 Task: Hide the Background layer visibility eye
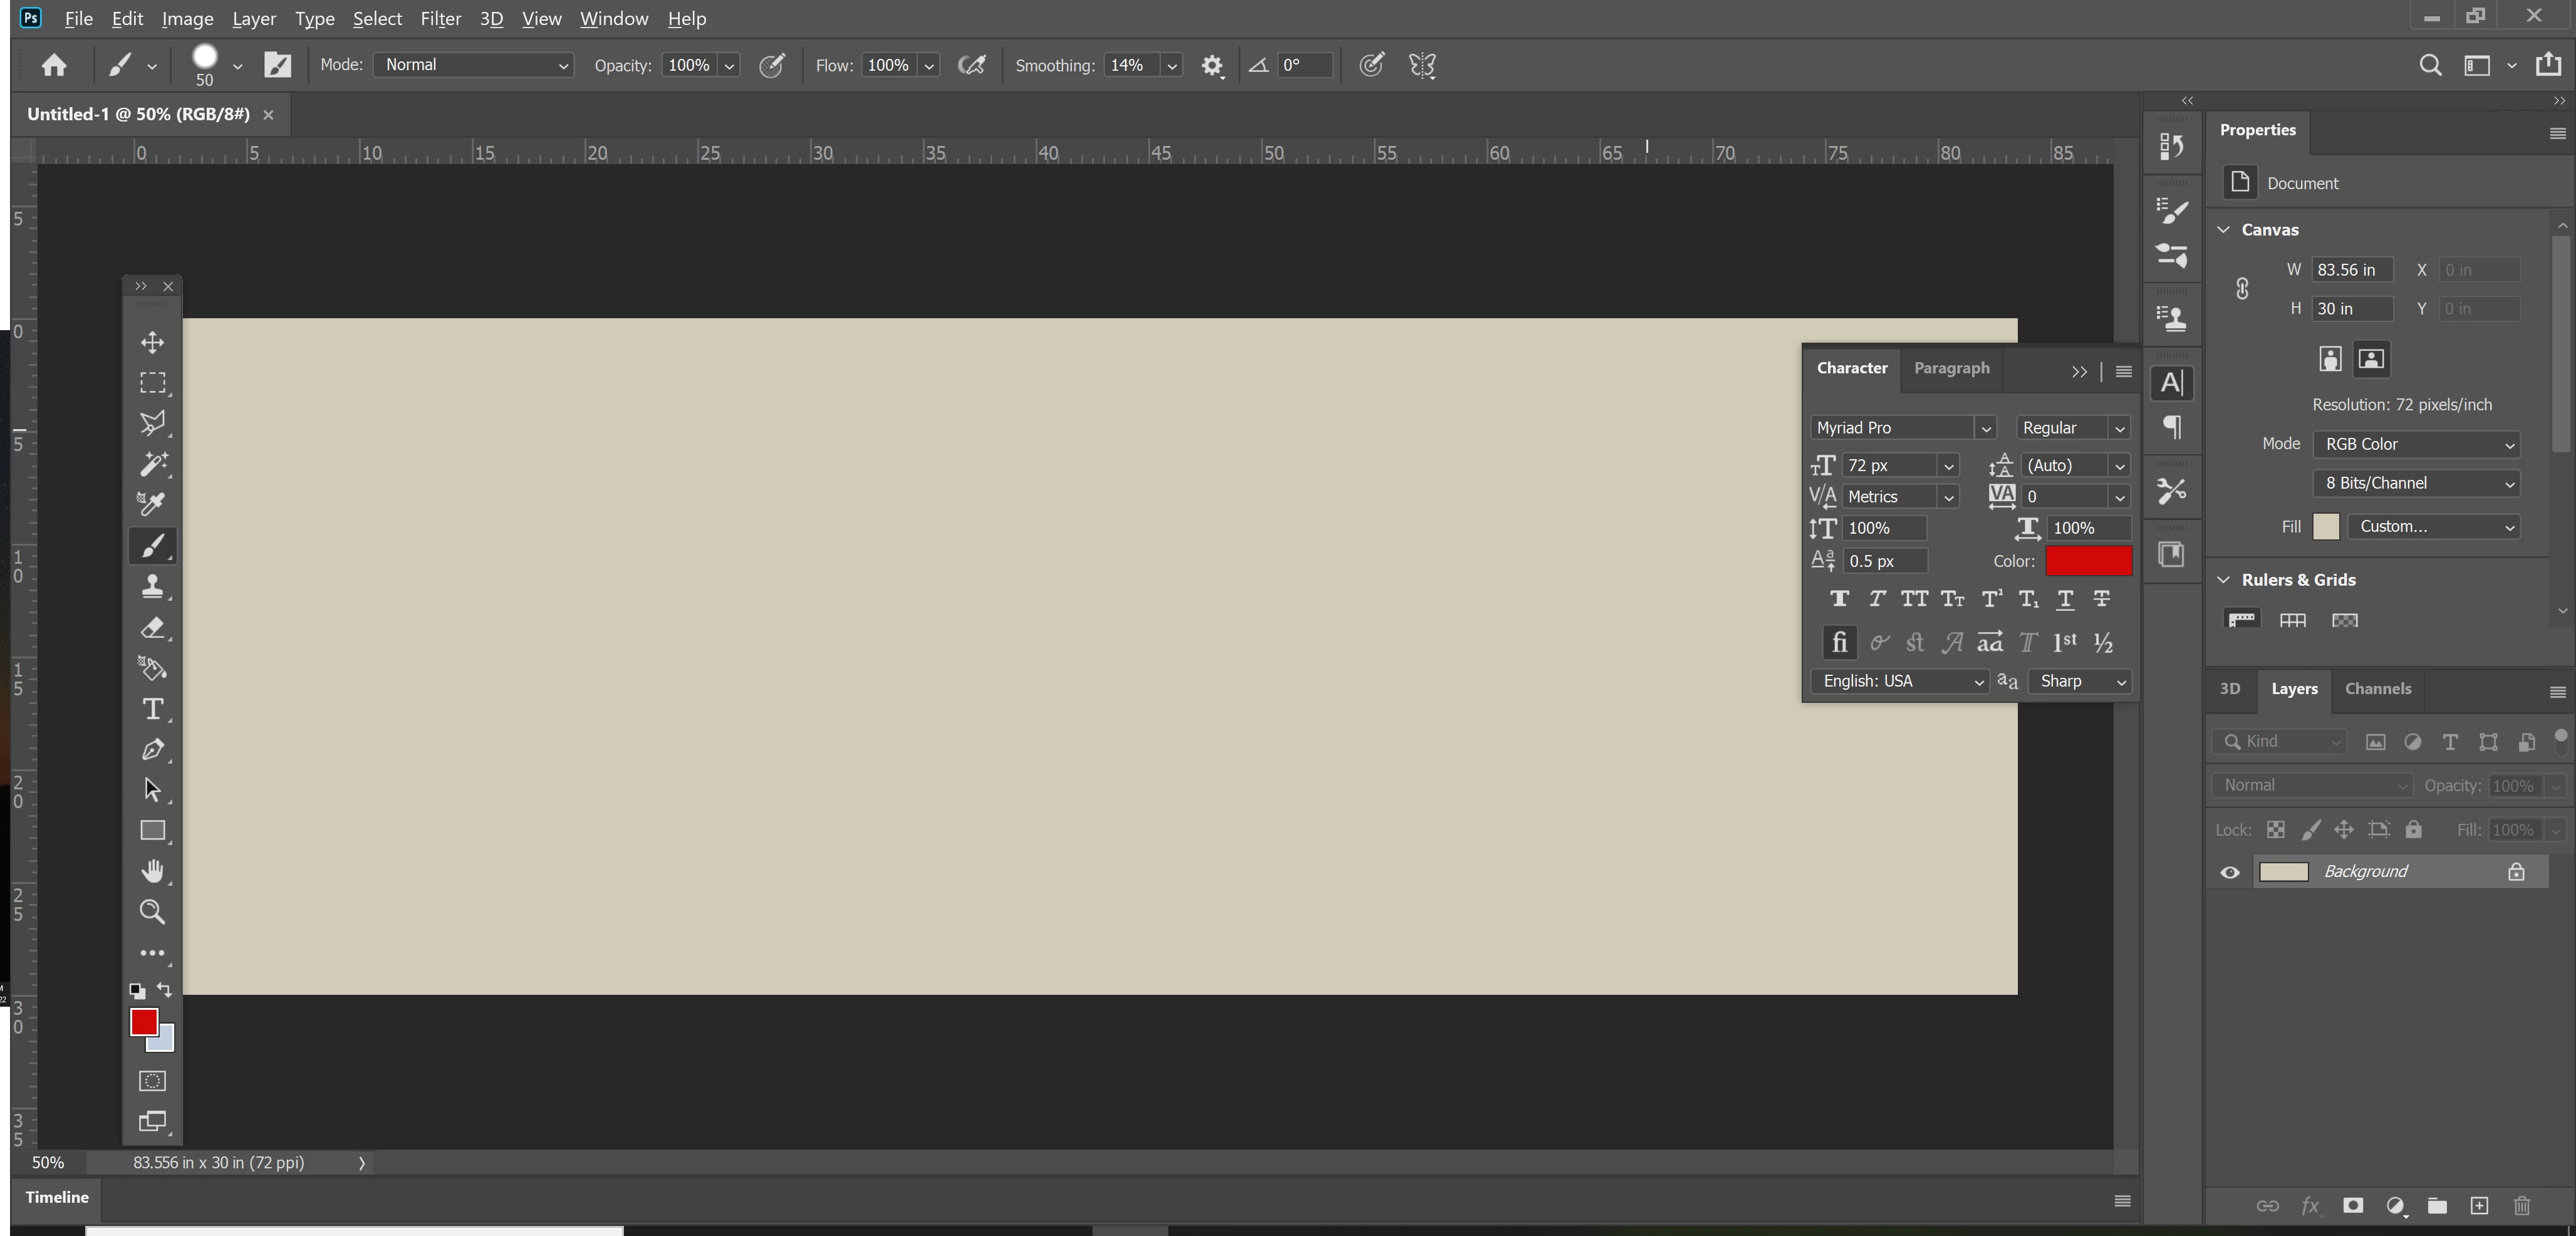[x=2230, y=872]
